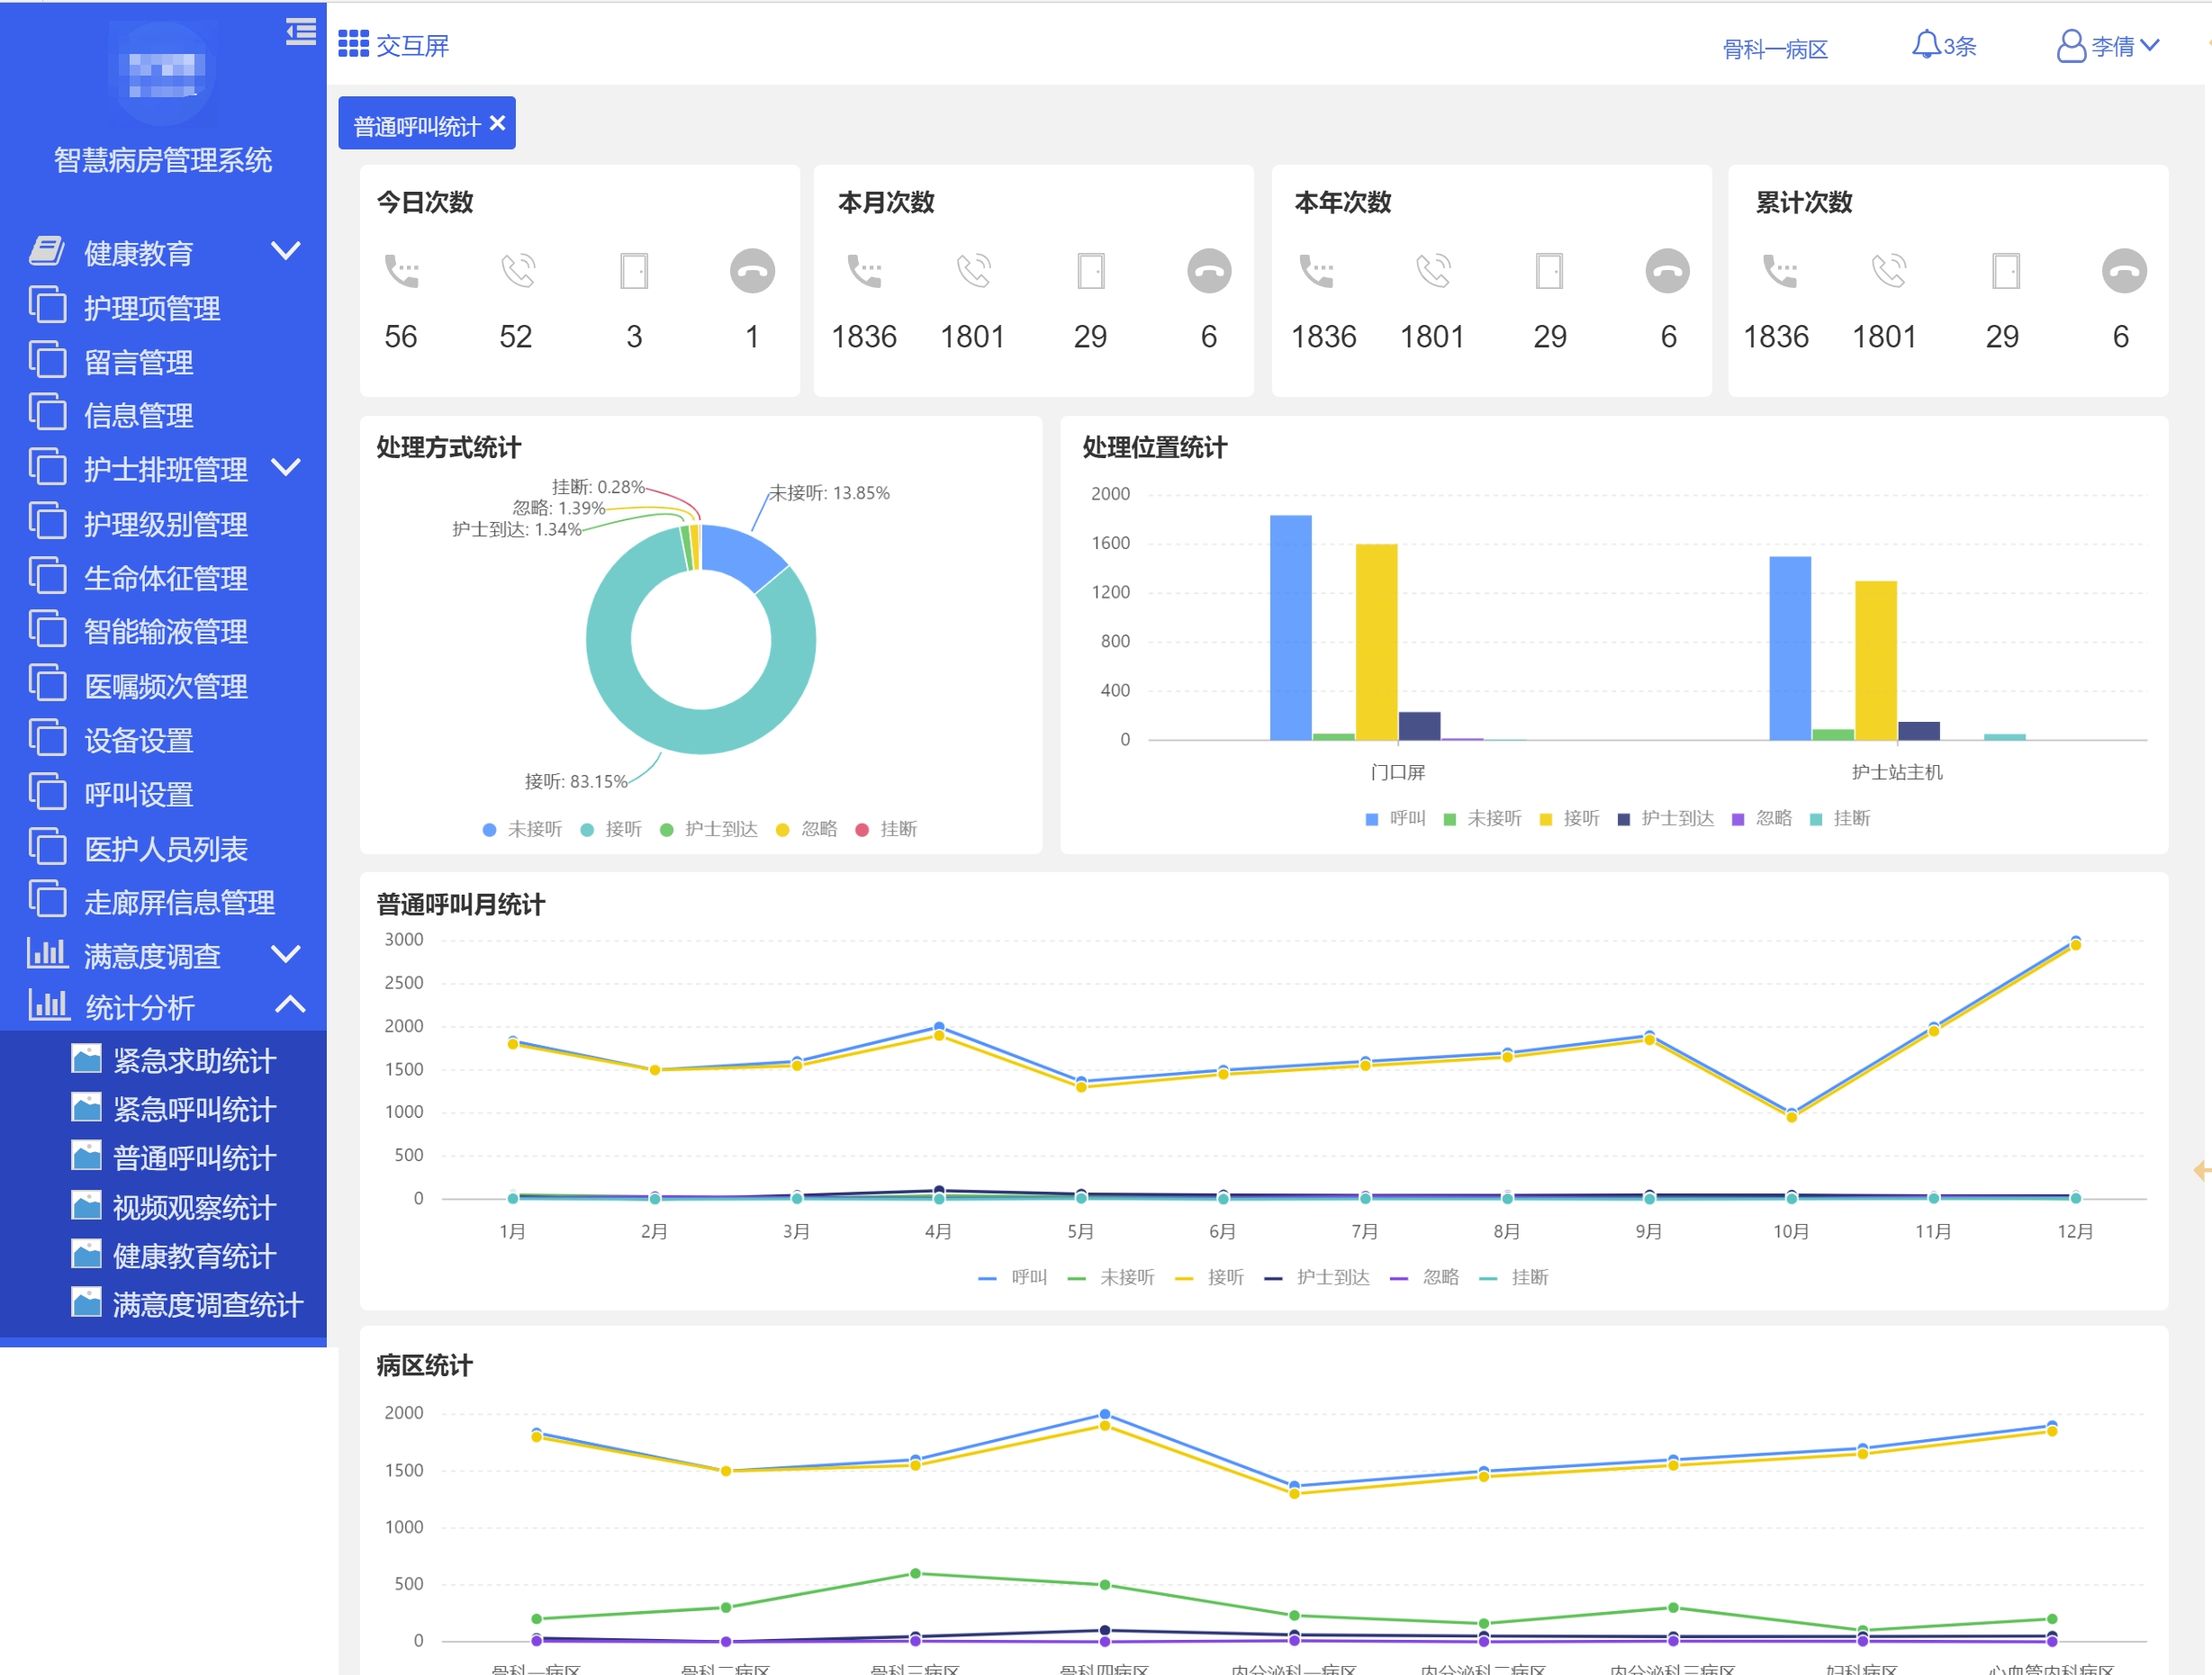The image size is (2212, 1675).
Task: Toggle 忽略 in 处理位置统计 bar chart legend
Action: [1762, 819]
